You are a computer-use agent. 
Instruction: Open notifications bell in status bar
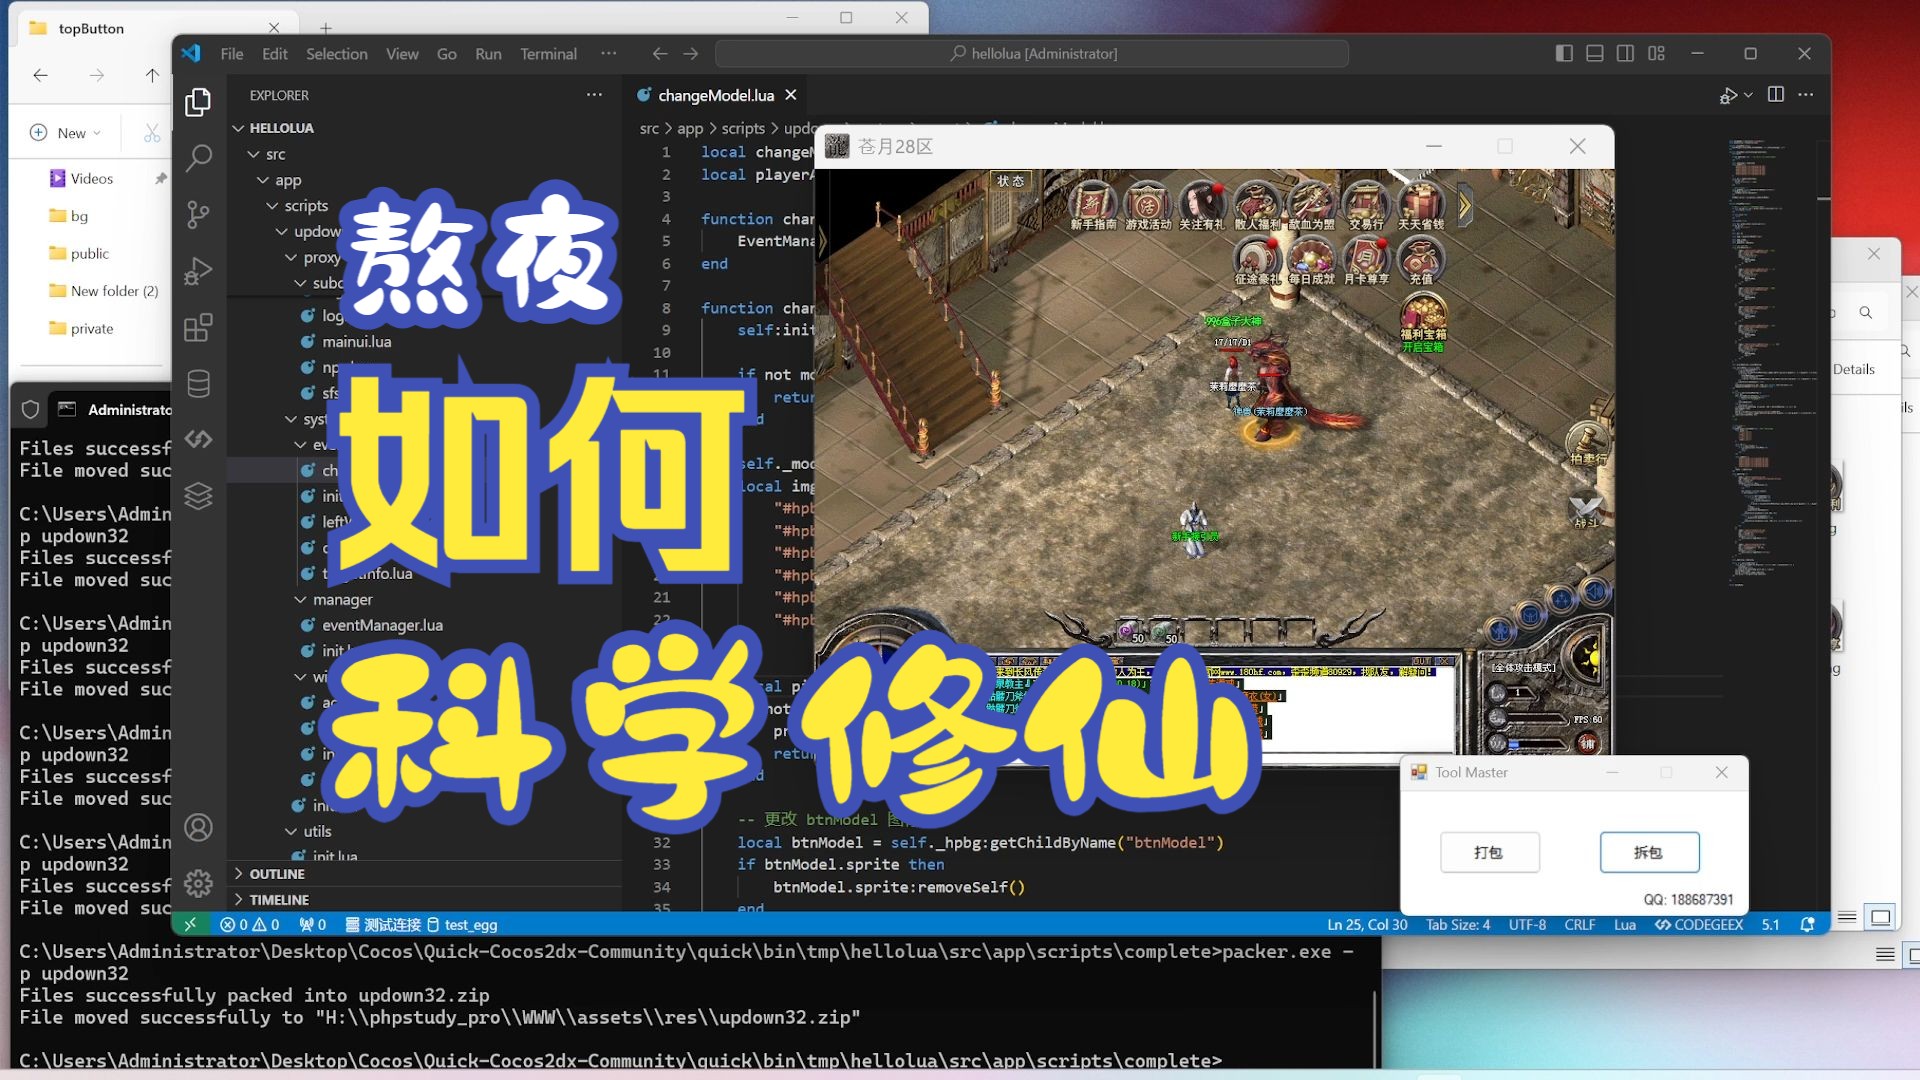[1808, 925]
